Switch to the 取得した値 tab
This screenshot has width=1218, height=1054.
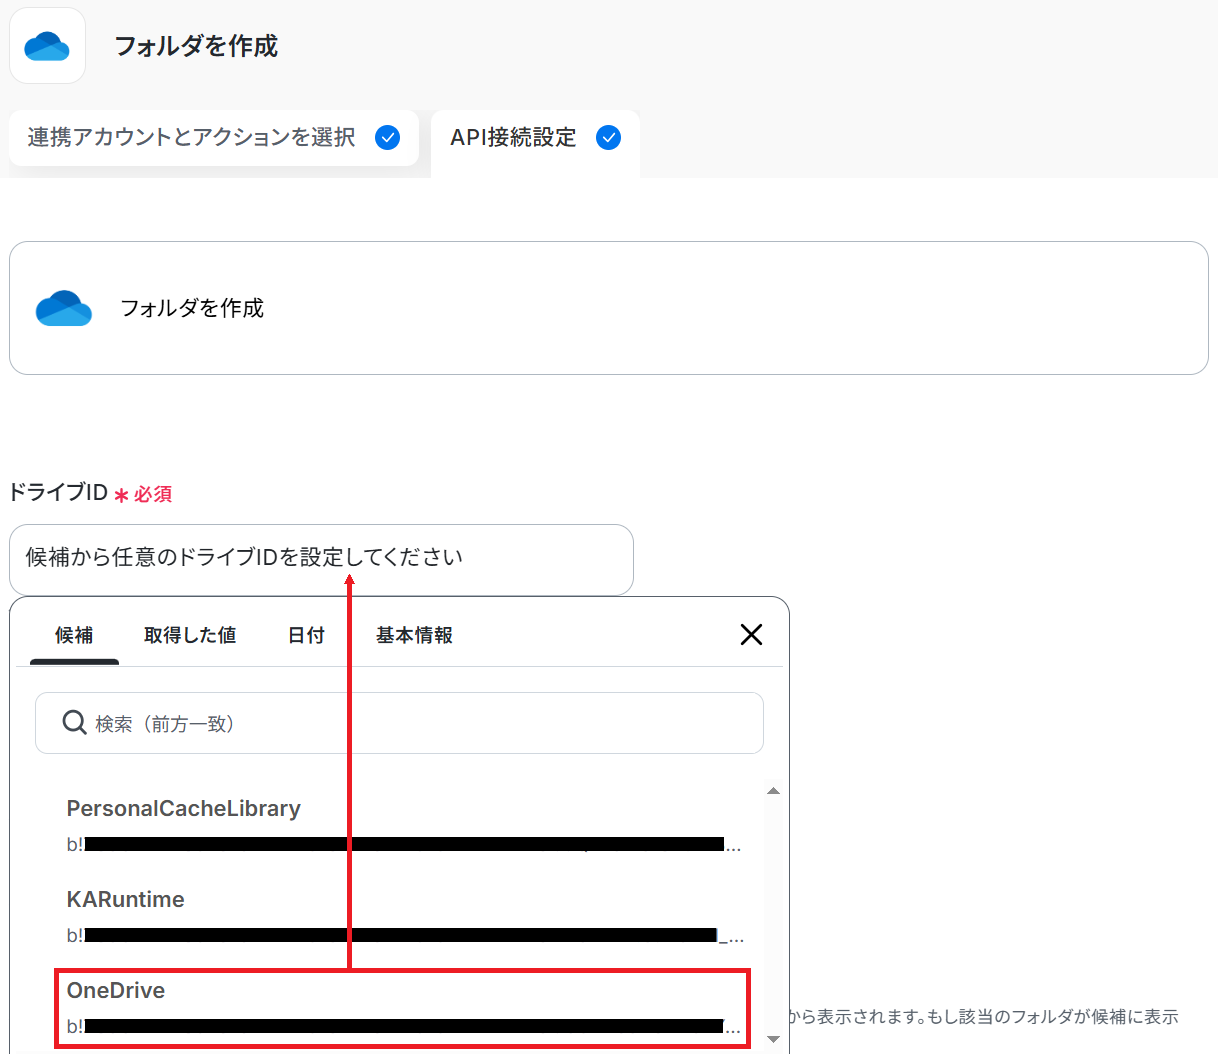[190, 635]
